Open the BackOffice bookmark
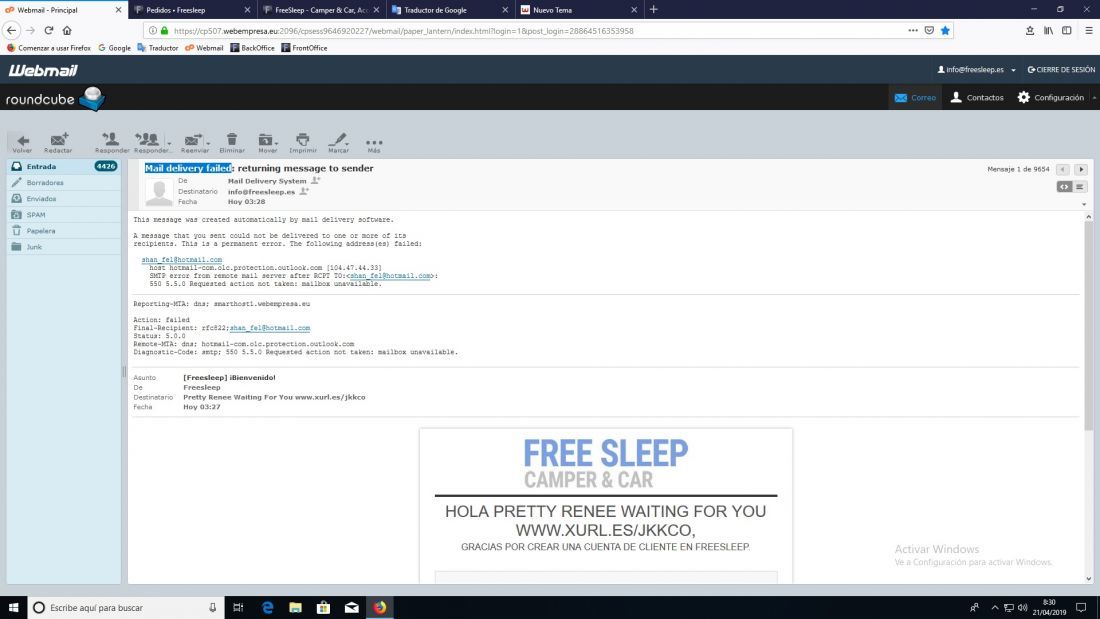The image size is (1100, 619). click(x=253, y=48)
